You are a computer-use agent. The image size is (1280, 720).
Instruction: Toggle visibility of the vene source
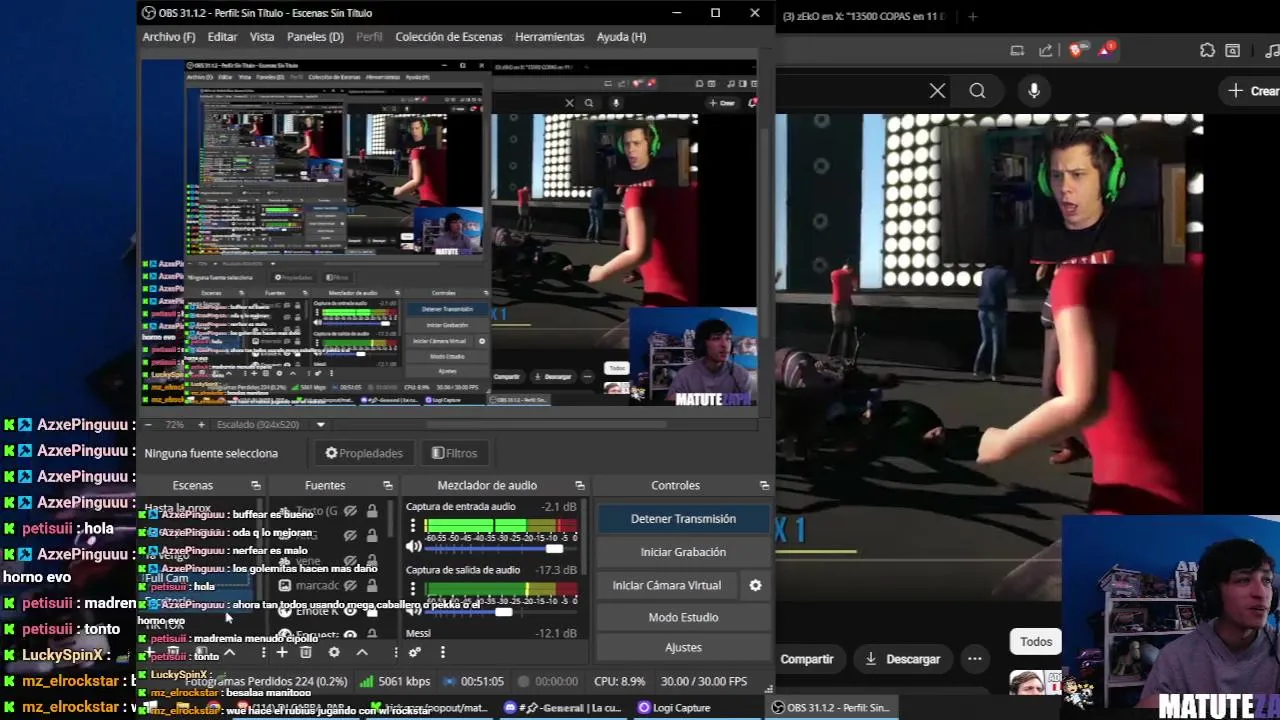pos(350,561)
